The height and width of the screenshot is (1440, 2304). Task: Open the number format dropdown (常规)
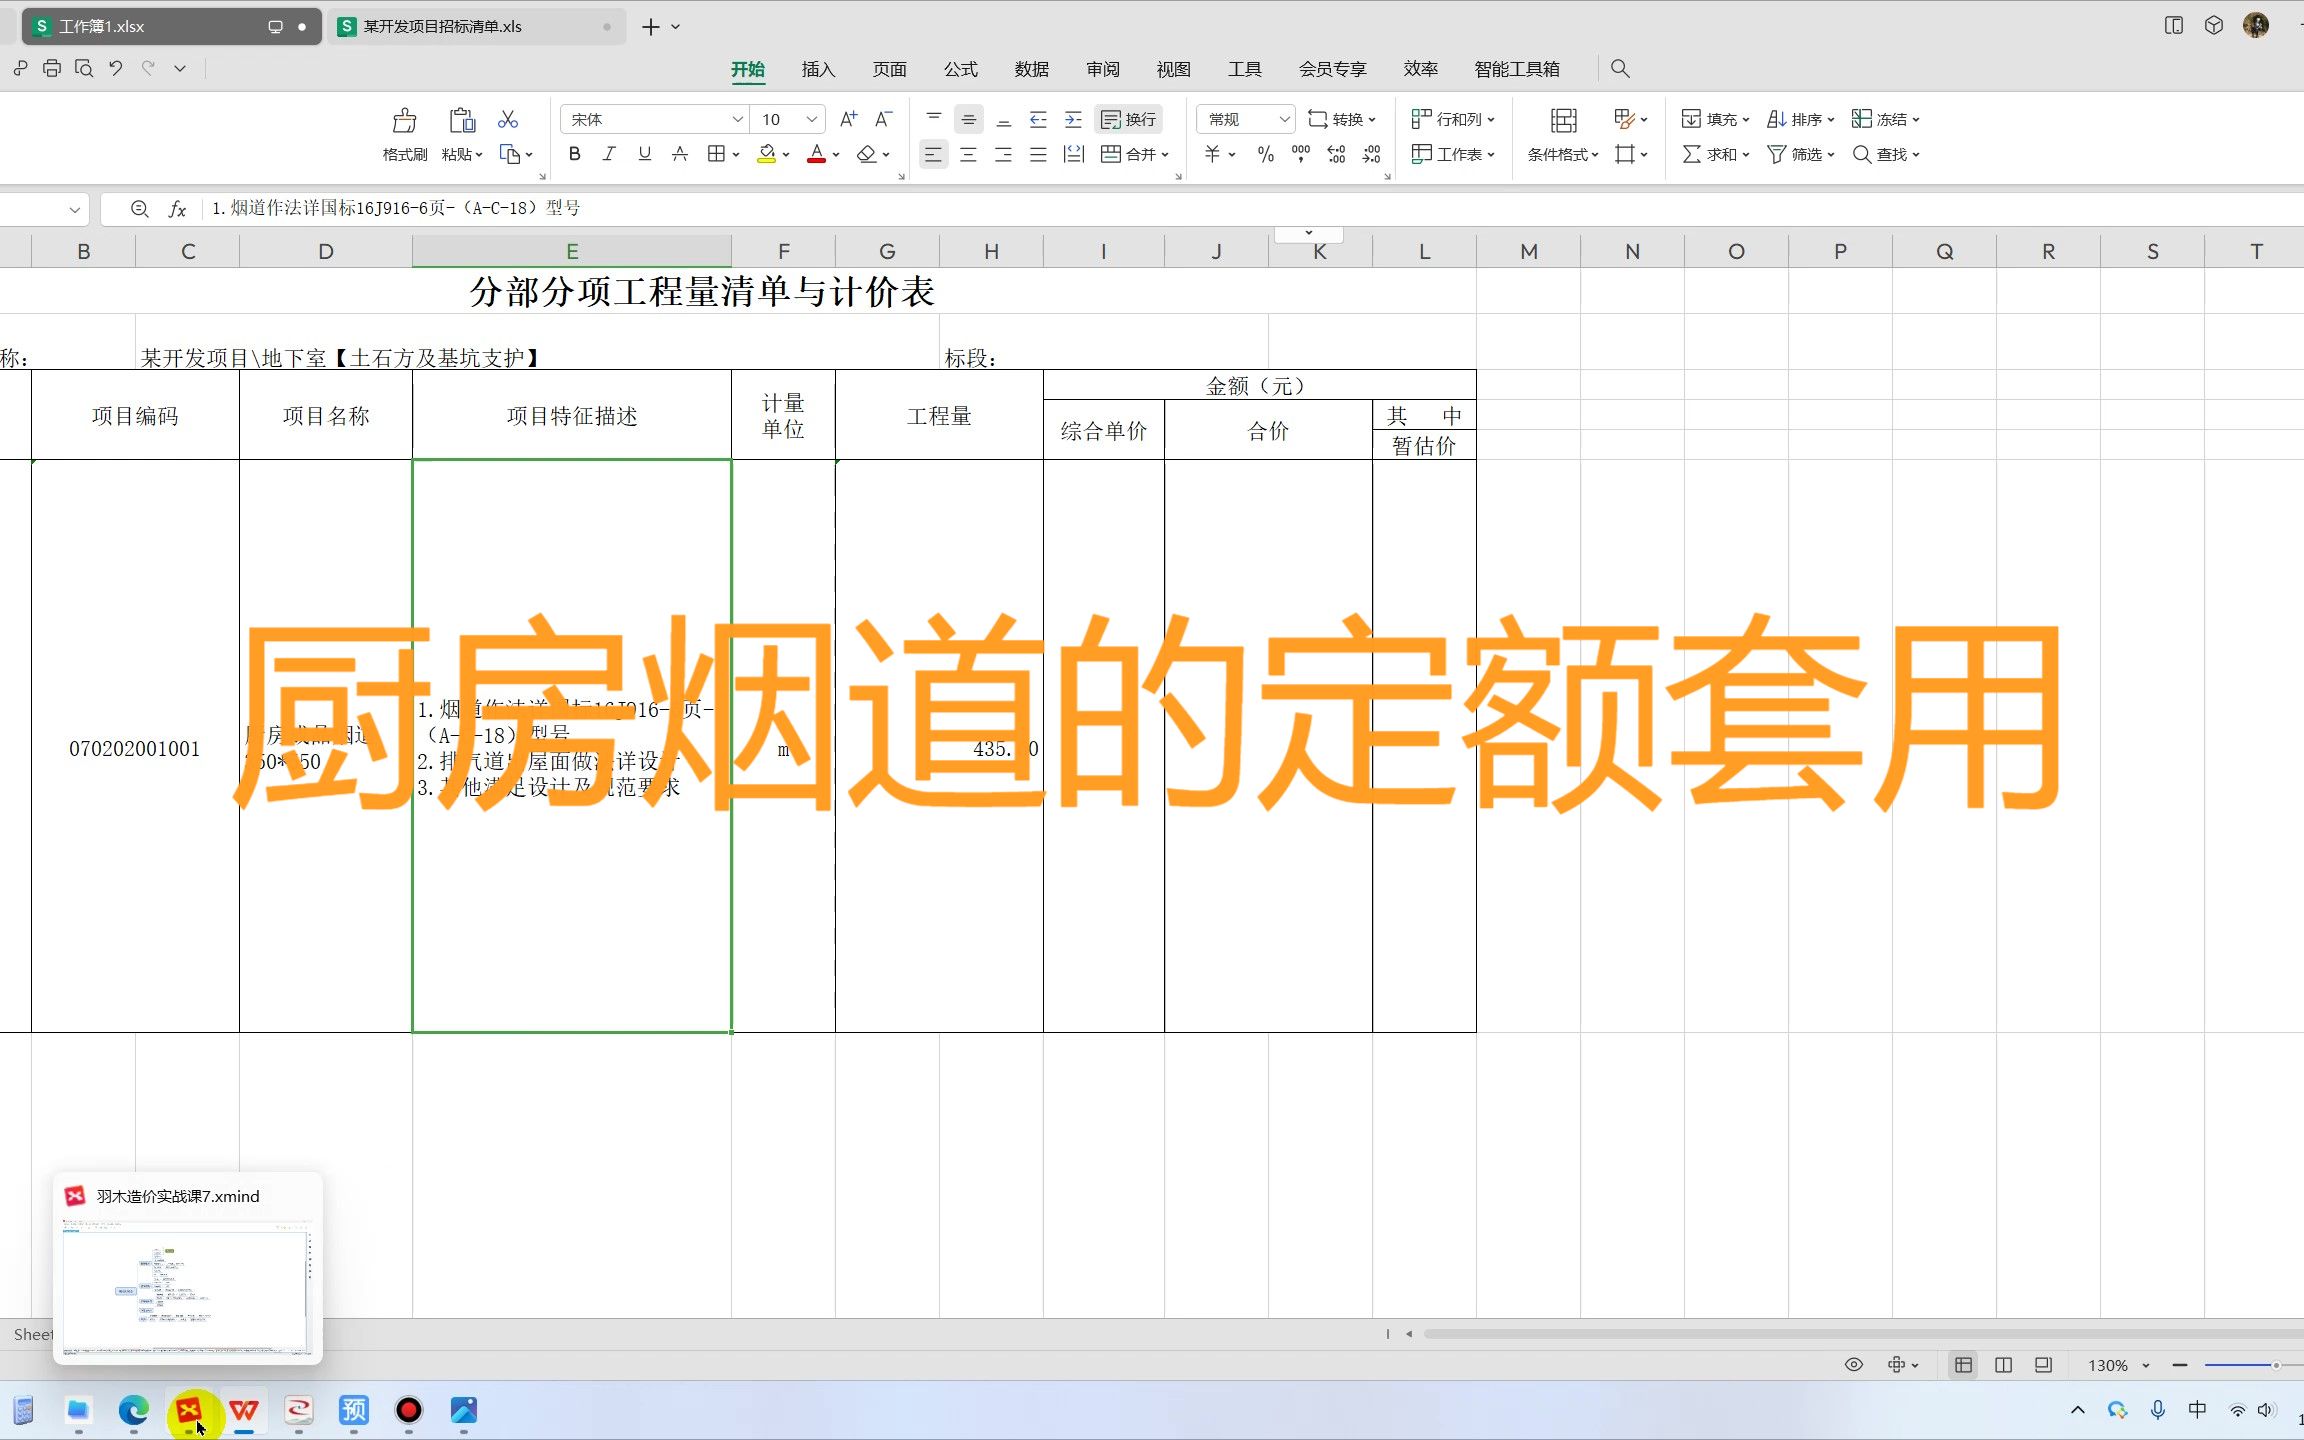[x=1284, y=119]
